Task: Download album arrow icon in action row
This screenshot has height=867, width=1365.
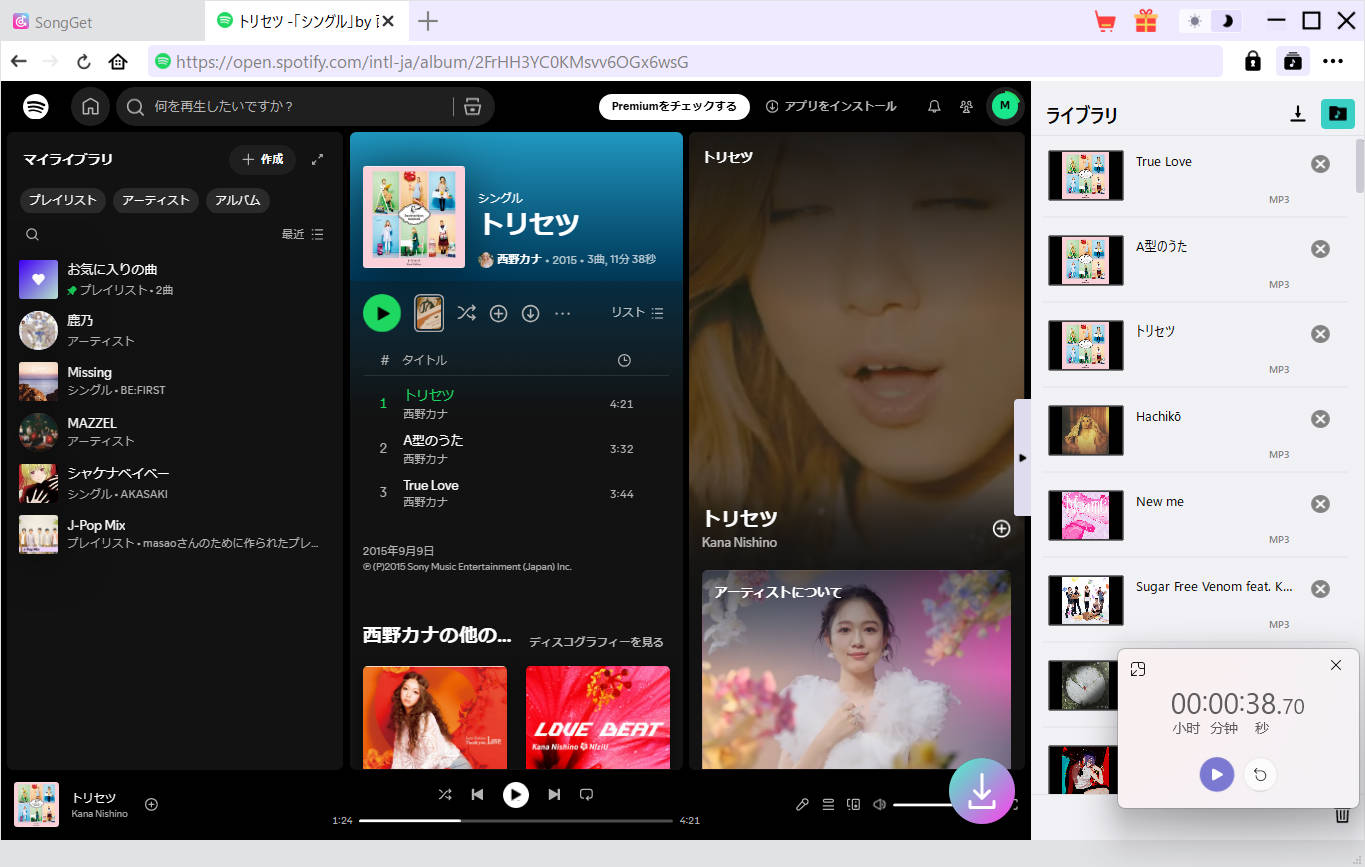Action: click(530, 313)
